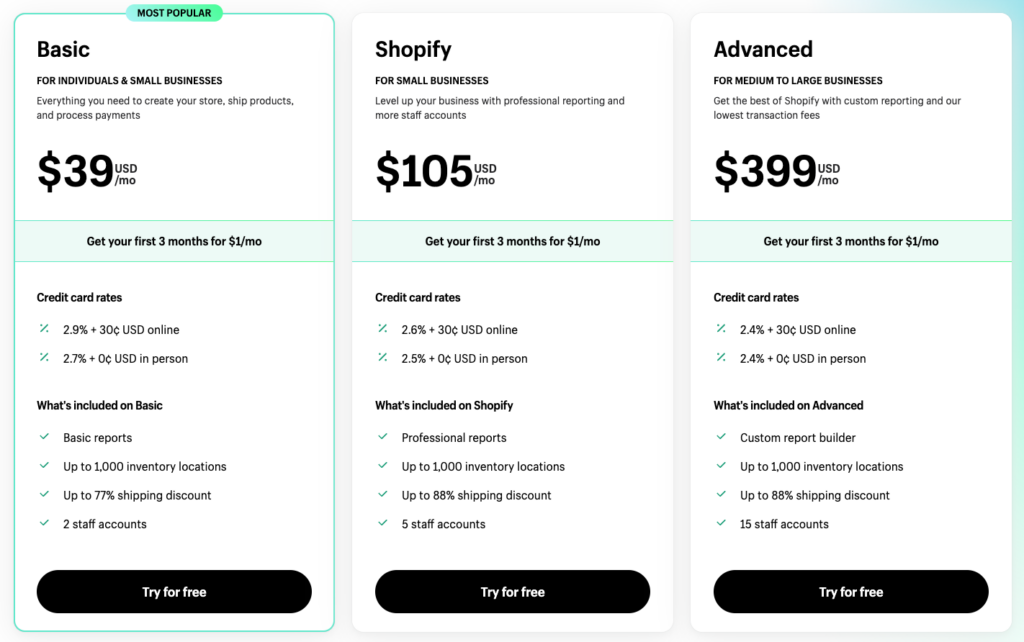Viewport: 1024px width, 642px height.
Task: Select the Advanced plan heading
Action: [x=763, y=49]
